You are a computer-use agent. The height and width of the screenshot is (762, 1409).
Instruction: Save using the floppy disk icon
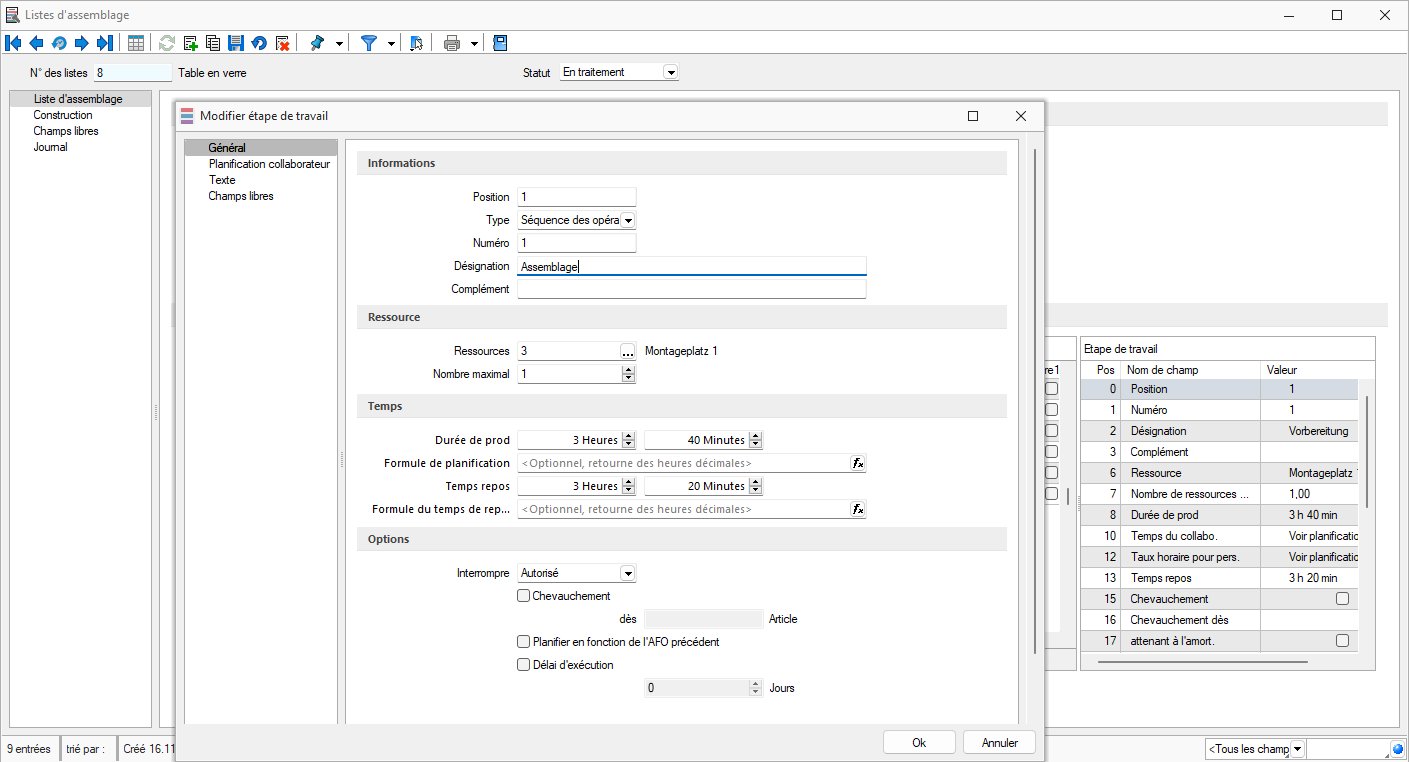pos(236,43)
